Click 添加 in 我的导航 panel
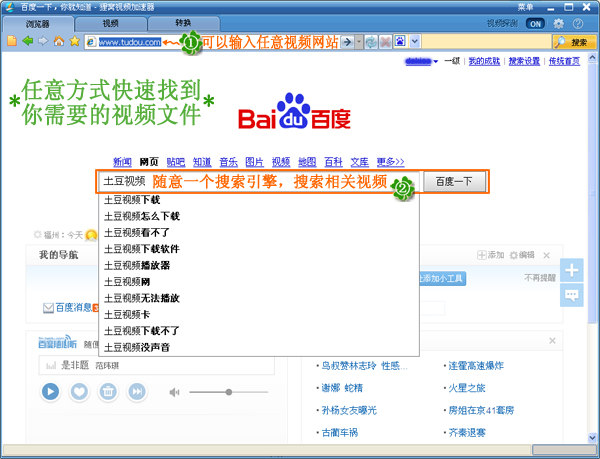The height and width of the screenshot is (459, 600). (491, 255)
